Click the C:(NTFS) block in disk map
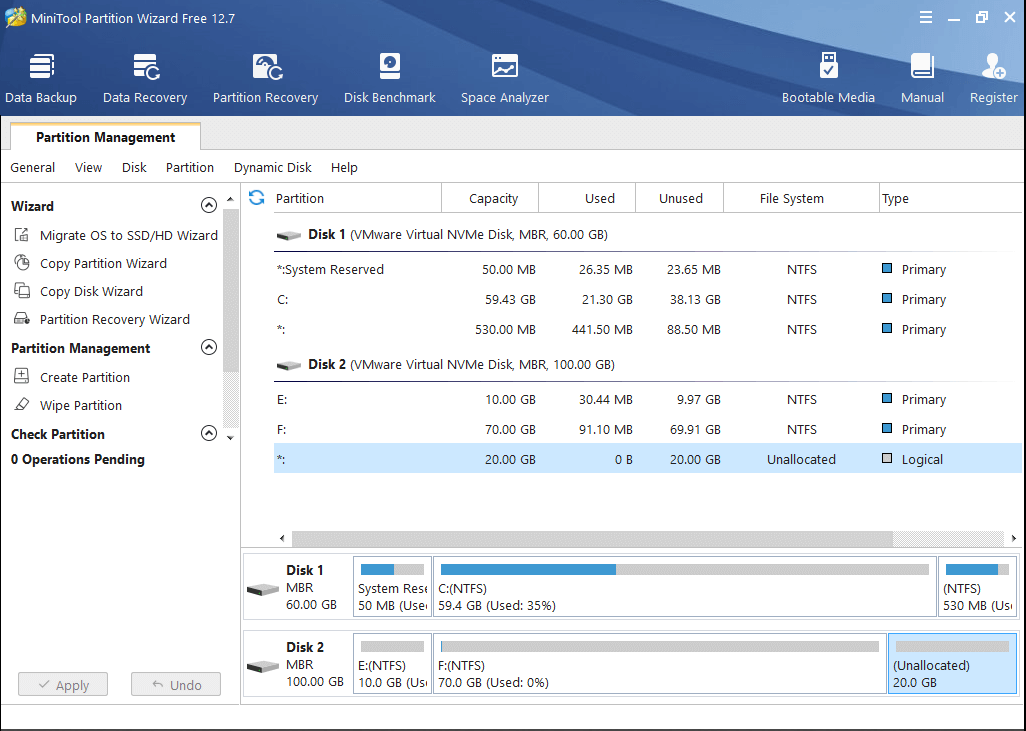This screenshot has height=731, width=1026. 684,586
